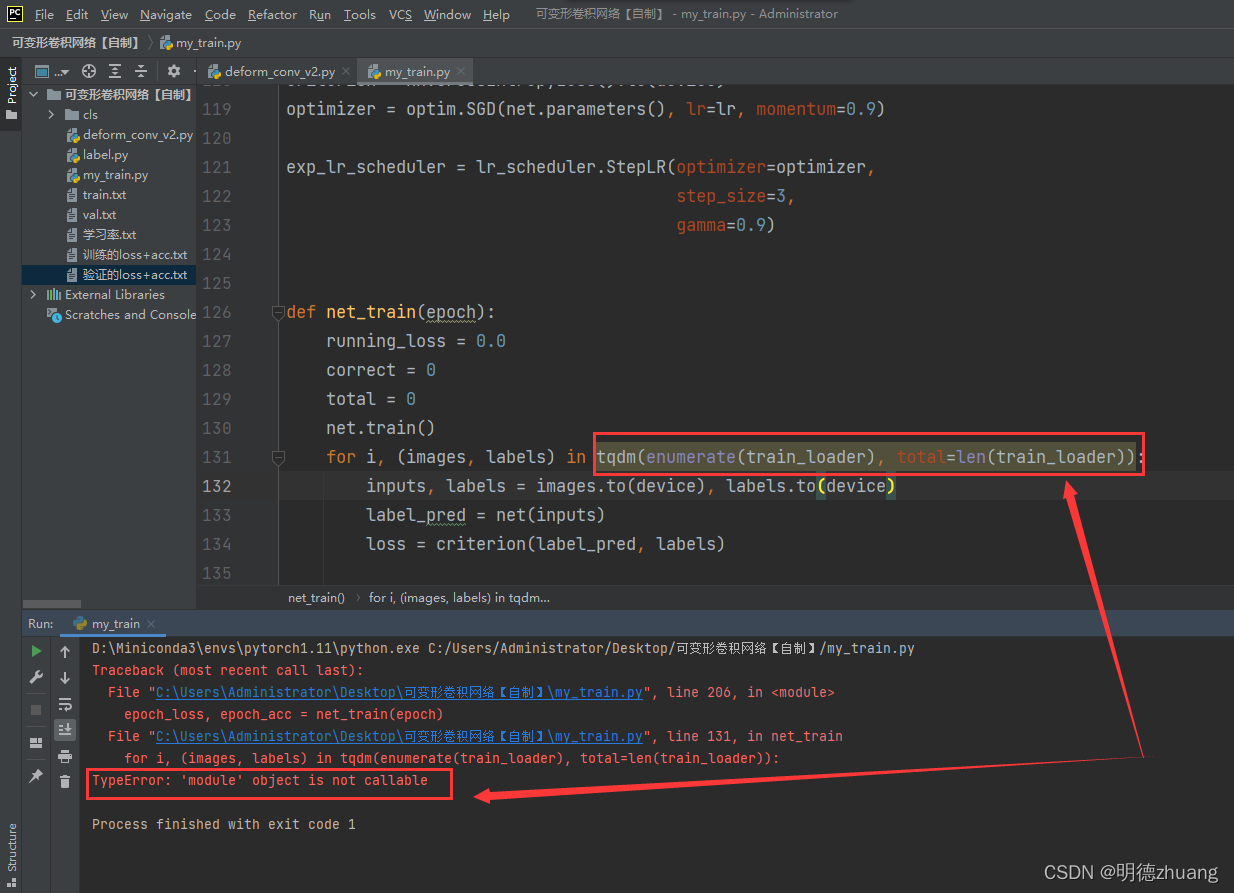Collapse all in Project tree
This screenshot has height=893, width=1234.
(x=141, y=71)
